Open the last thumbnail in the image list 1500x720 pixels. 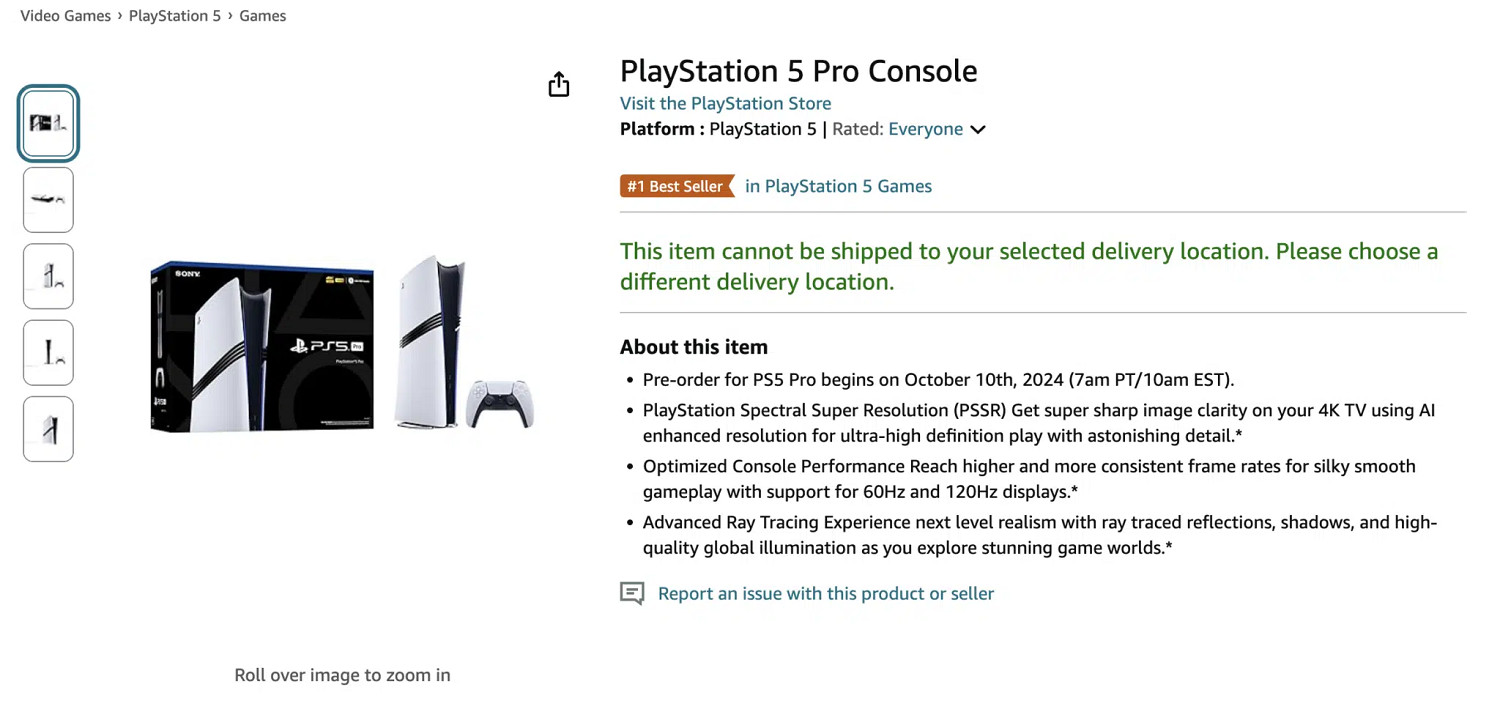[47, 428]
